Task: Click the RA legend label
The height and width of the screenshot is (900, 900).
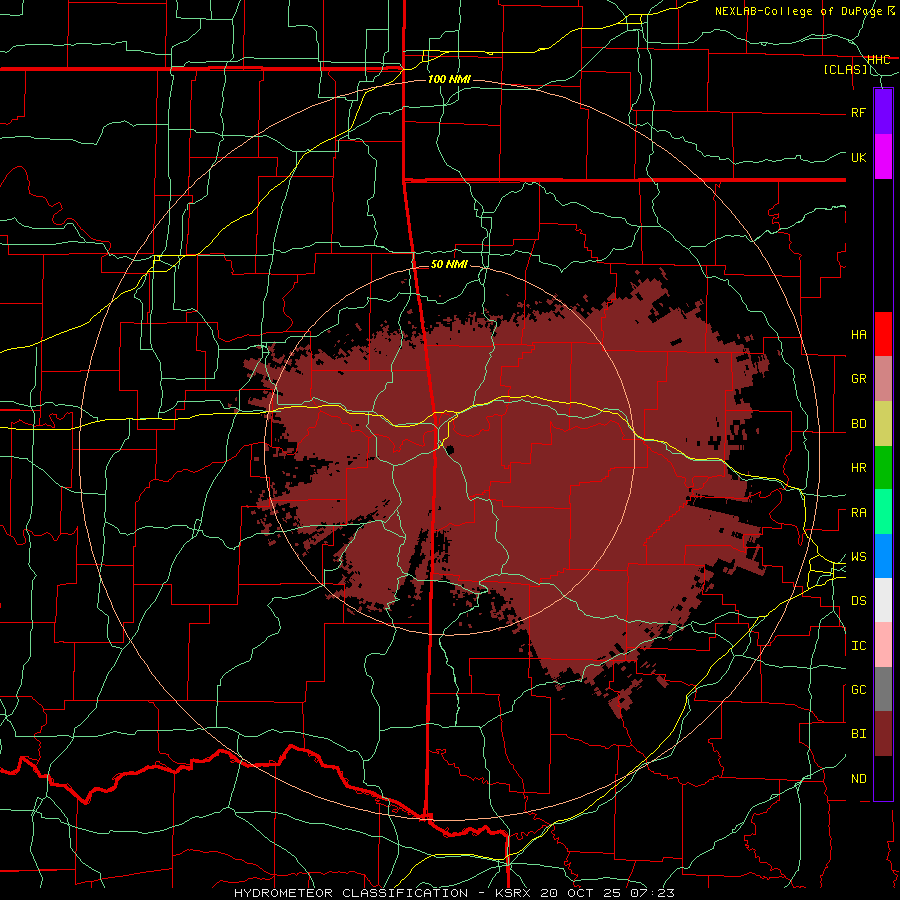Action: [x=858, y=513]
